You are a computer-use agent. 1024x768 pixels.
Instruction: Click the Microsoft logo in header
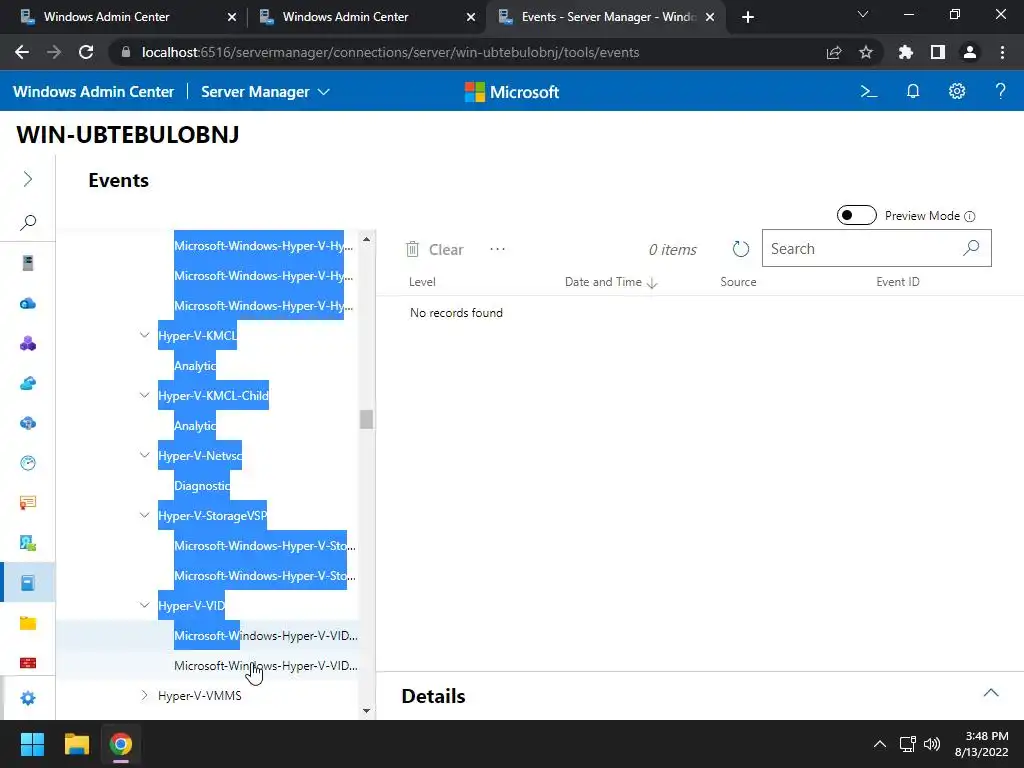(511, 92)
